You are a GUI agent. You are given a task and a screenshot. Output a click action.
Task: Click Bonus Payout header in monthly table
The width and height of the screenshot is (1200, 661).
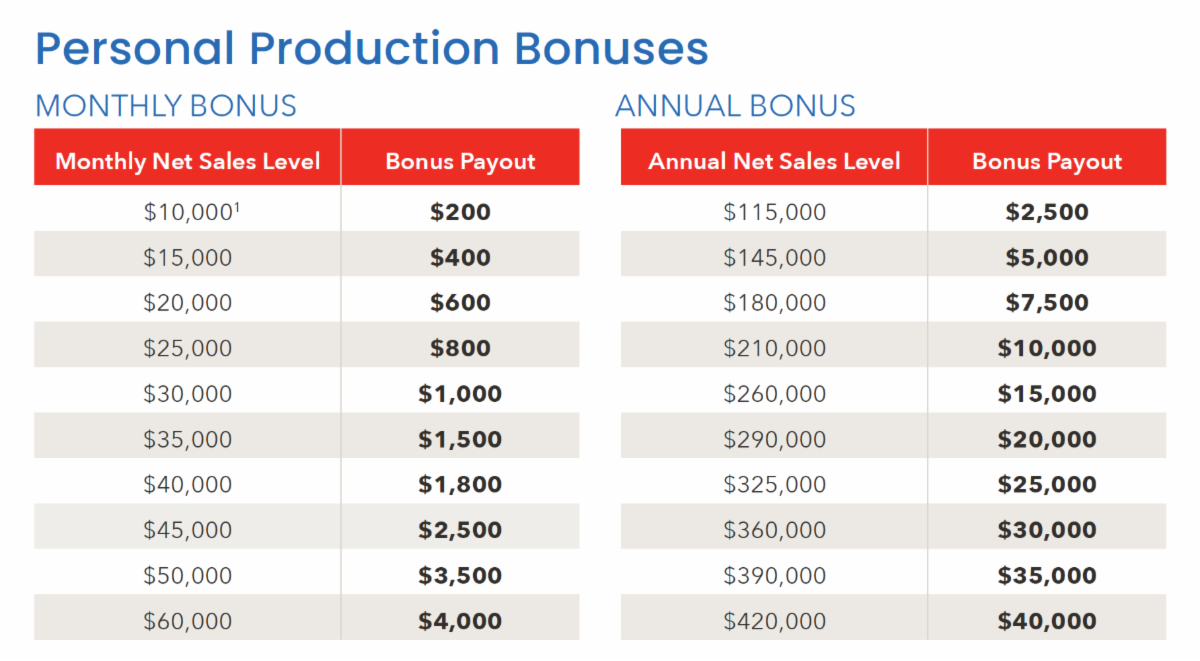point(460,161)
